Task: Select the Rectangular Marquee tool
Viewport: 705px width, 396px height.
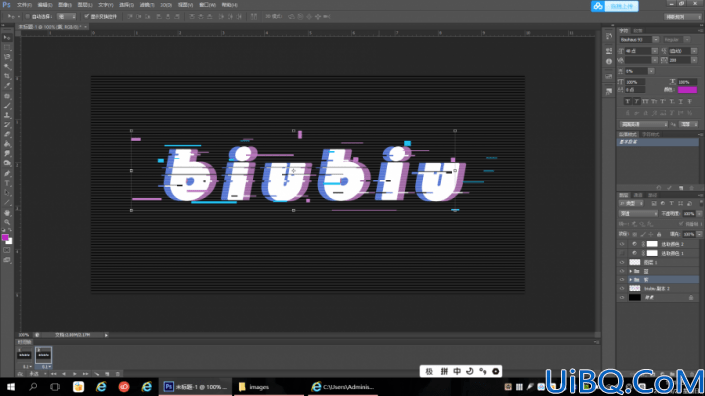Action: click(x=7, y=47)
